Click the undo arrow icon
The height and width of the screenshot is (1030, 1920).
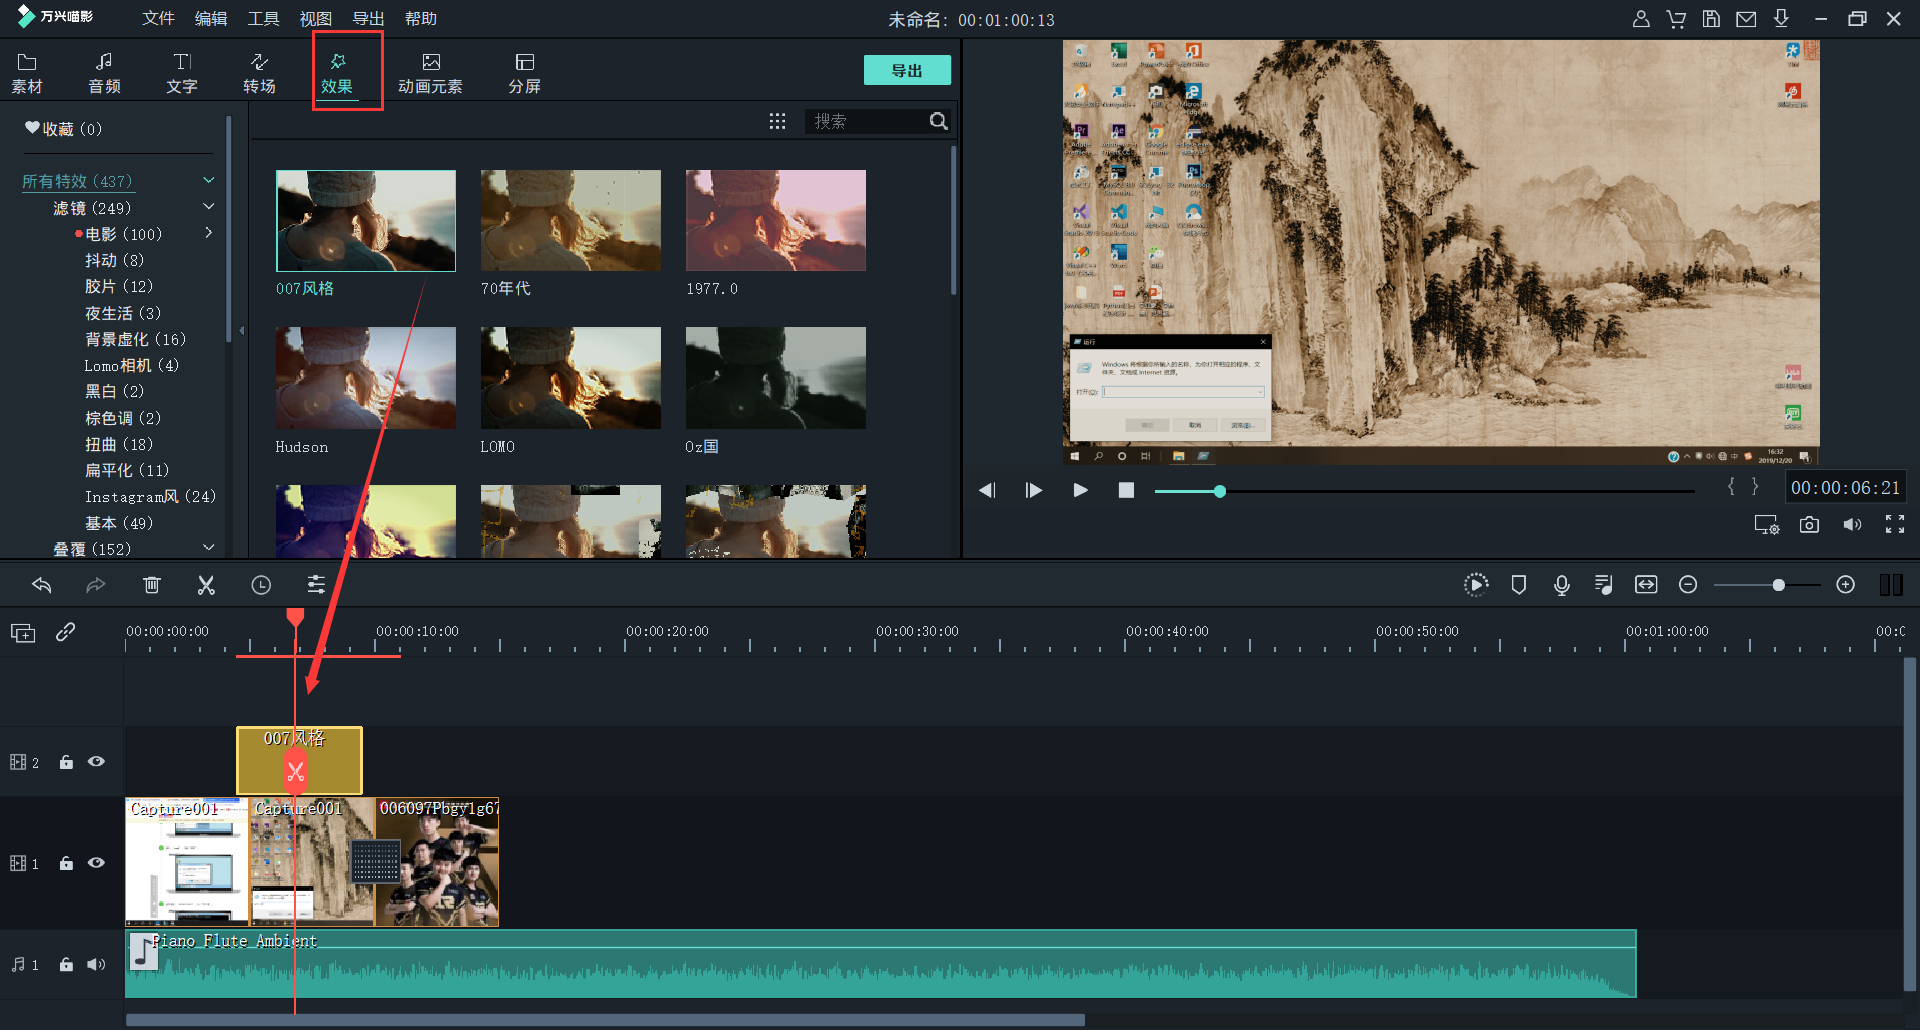point(42,585)
